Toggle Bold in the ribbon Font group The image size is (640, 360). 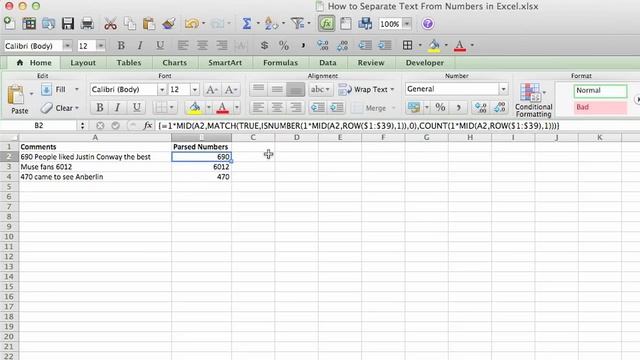coord(99,107)
